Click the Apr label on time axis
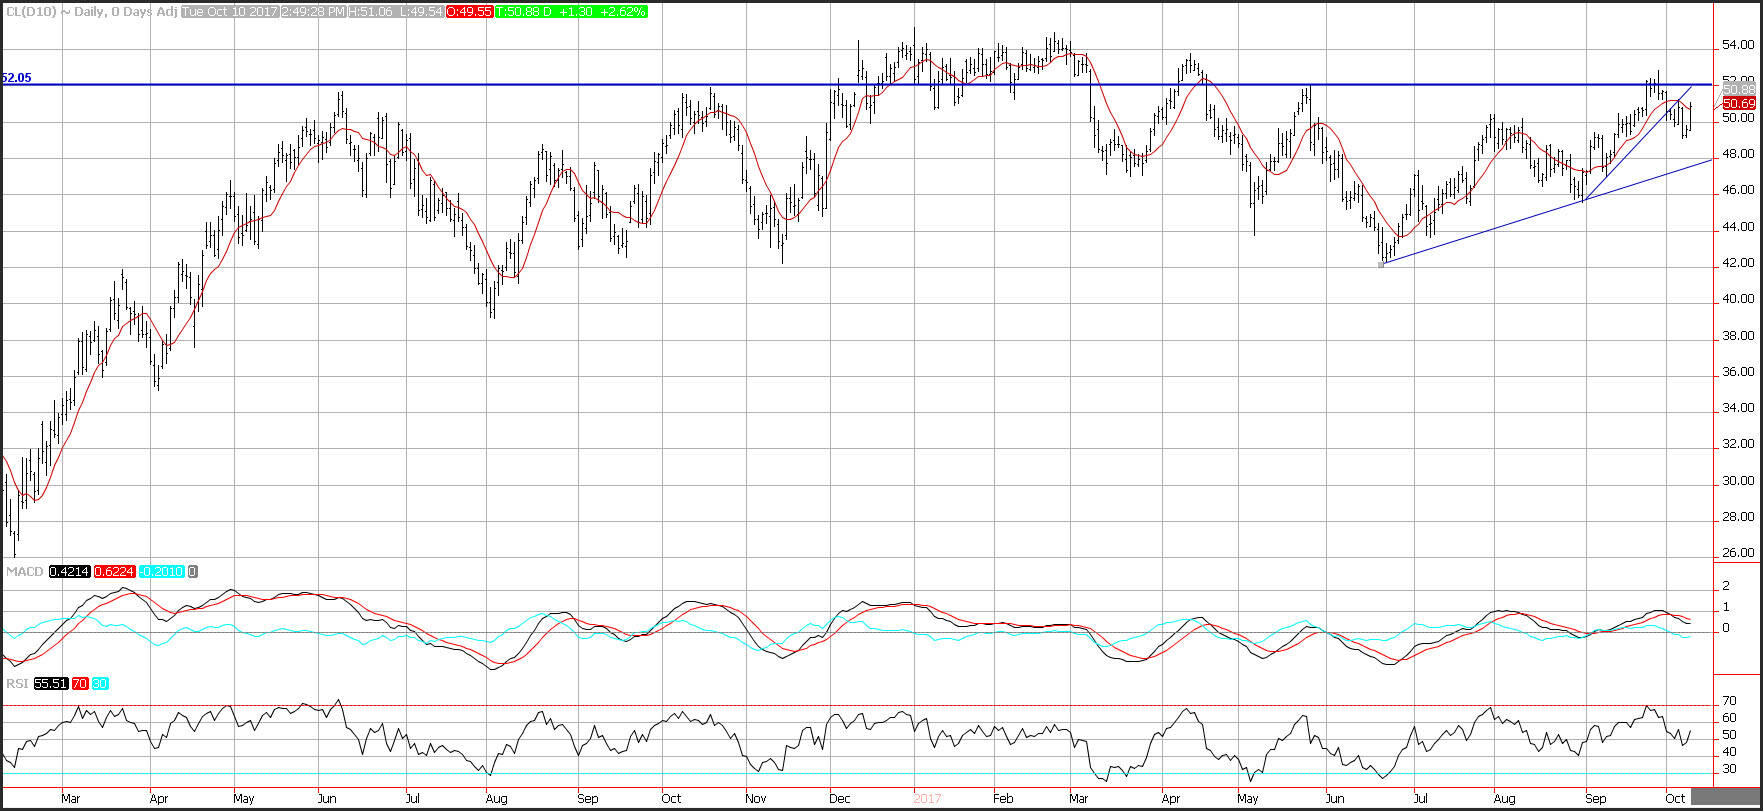Viewport: 1763px width, 811px height. [159, 799]
